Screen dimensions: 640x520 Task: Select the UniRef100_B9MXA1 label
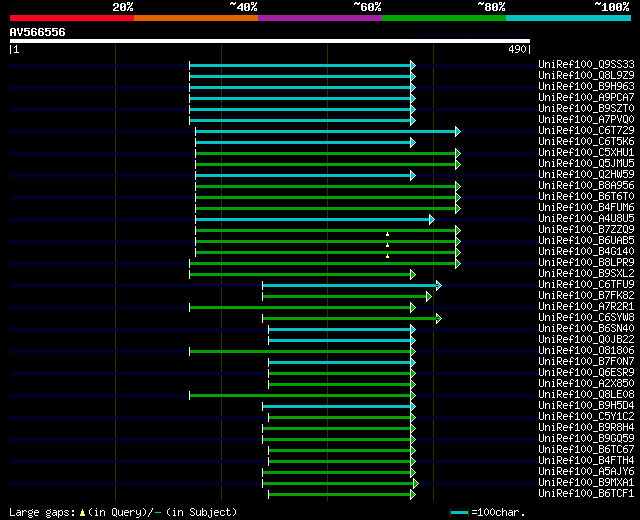pos(586,483)
